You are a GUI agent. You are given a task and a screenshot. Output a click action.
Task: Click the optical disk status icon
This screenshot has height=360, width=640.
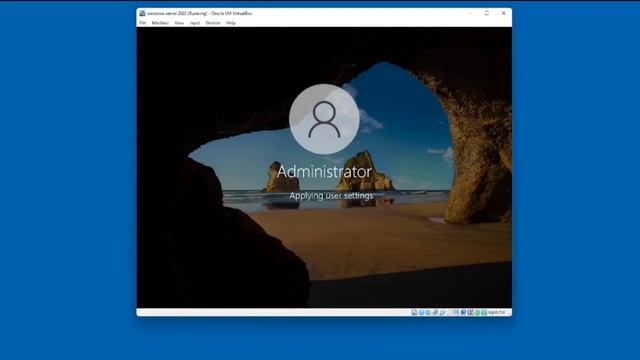(422, 312)
